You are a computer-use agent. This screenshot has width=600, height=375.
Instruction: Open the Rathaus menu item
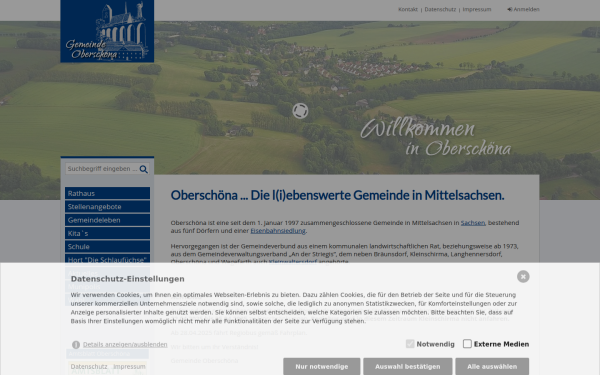(108, 193)
